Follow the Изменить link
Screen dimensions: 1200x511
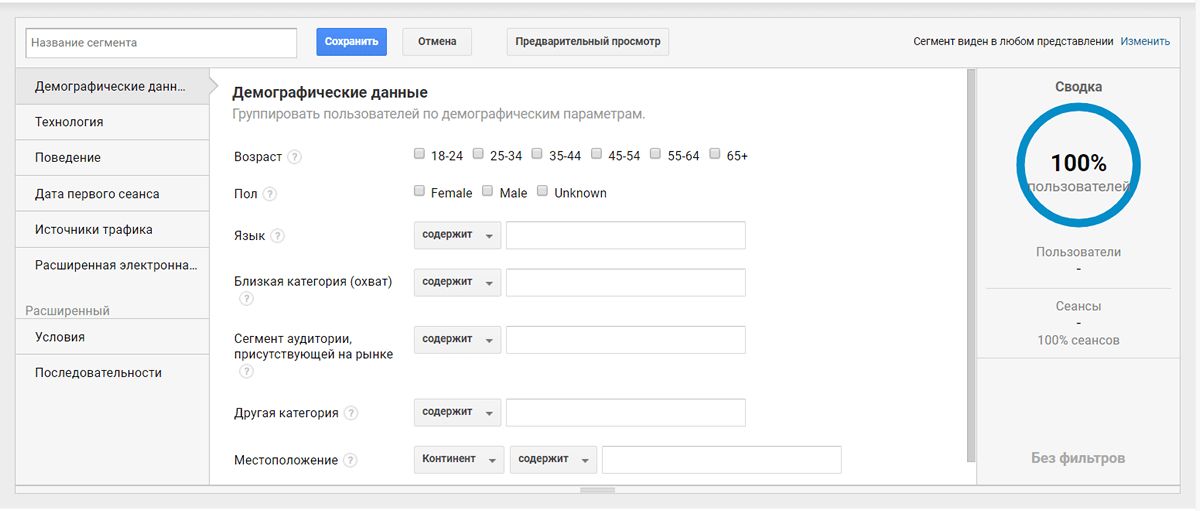1145,42
